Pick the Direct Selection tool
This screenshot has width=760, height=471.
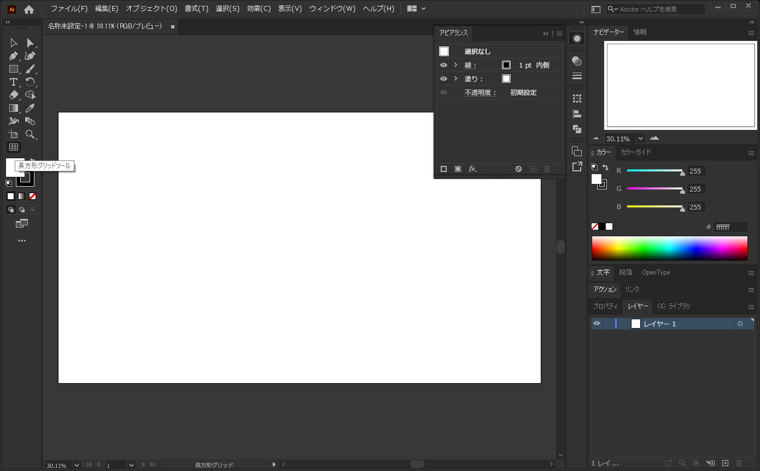coord(30,43)
